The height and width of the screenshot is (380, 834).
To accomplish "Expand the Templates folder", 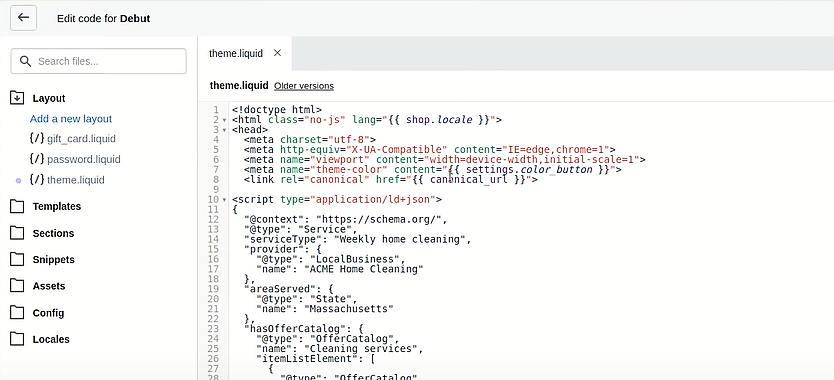I will pyautogui.click(x=56, y=206).
